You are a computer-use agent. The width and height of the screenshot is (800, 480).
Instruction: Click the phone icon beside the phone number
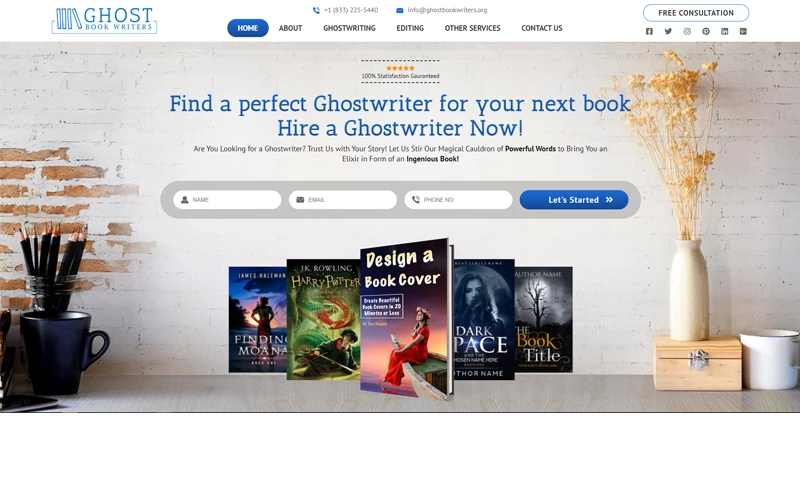316,10
